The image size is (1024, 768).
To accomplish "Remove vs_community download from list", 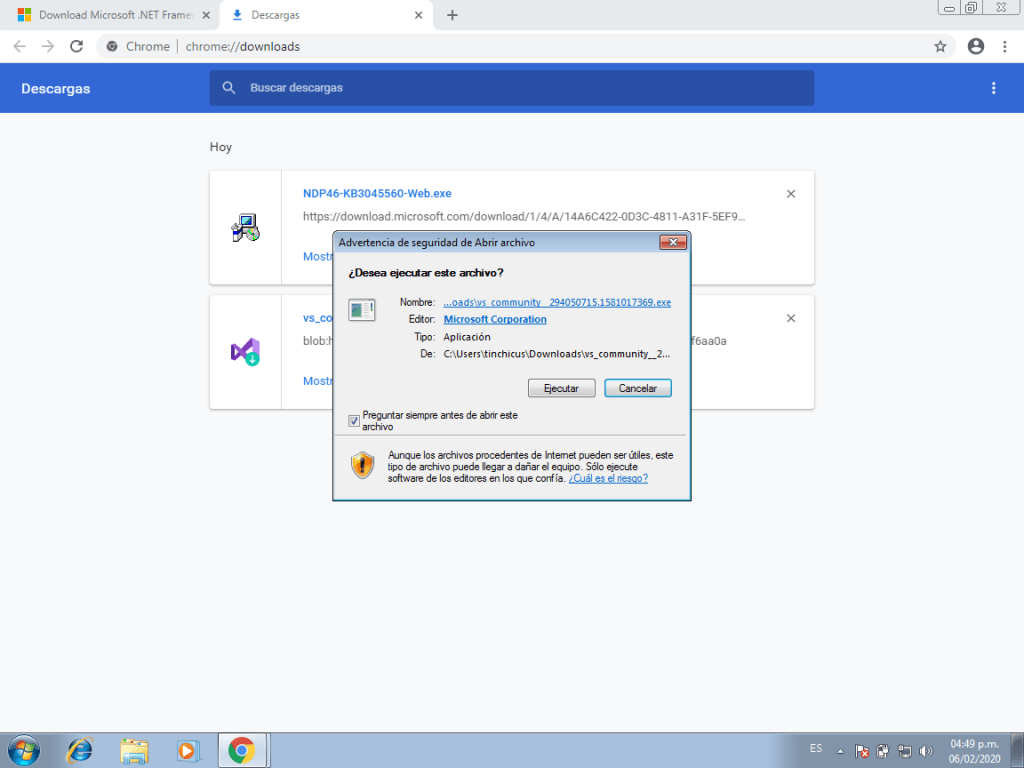I will tap(791, 318).
